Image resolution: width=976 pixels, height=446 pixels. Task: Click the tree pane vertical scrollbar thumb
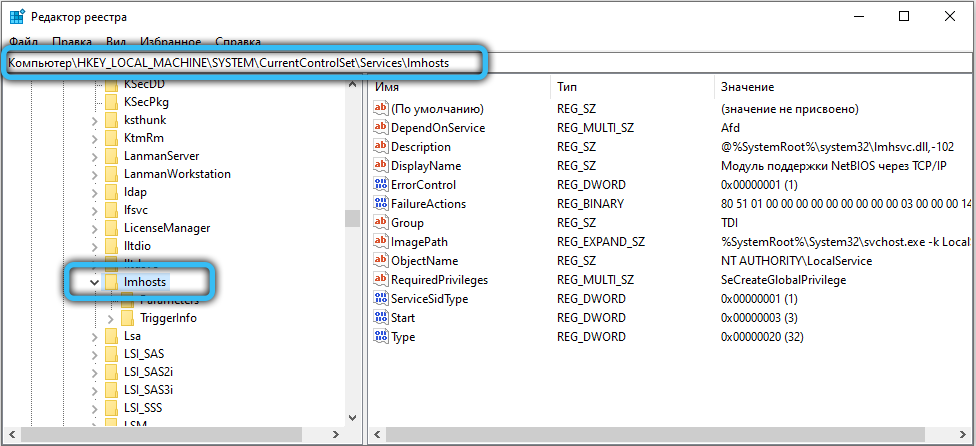coord(351,218)
